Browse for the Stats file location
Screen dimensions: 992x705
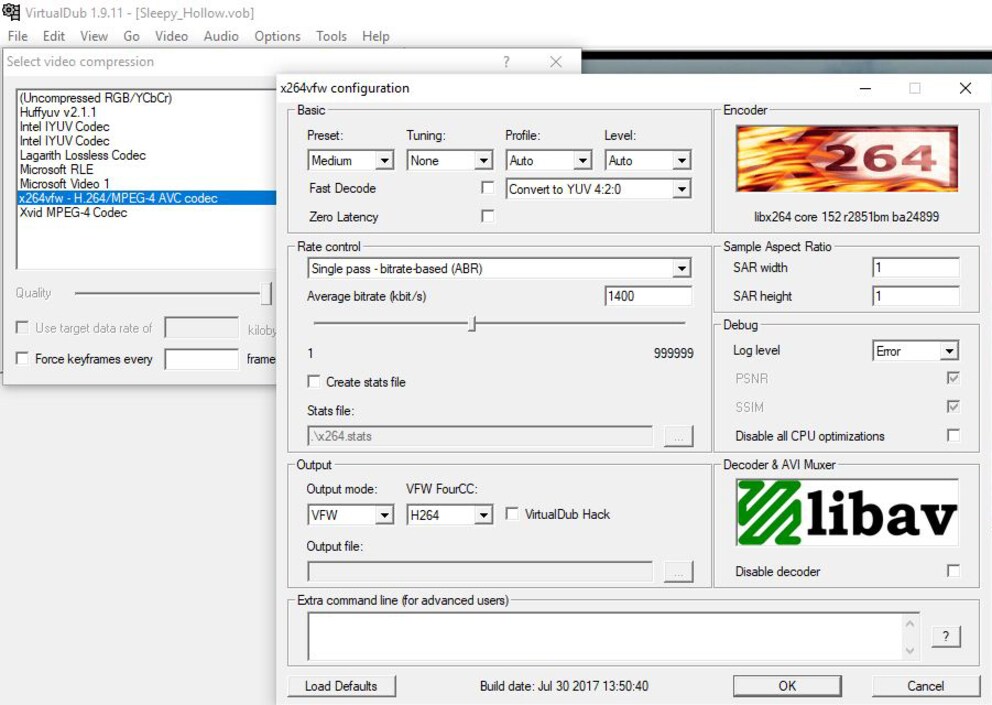click(x=678, y=436)
